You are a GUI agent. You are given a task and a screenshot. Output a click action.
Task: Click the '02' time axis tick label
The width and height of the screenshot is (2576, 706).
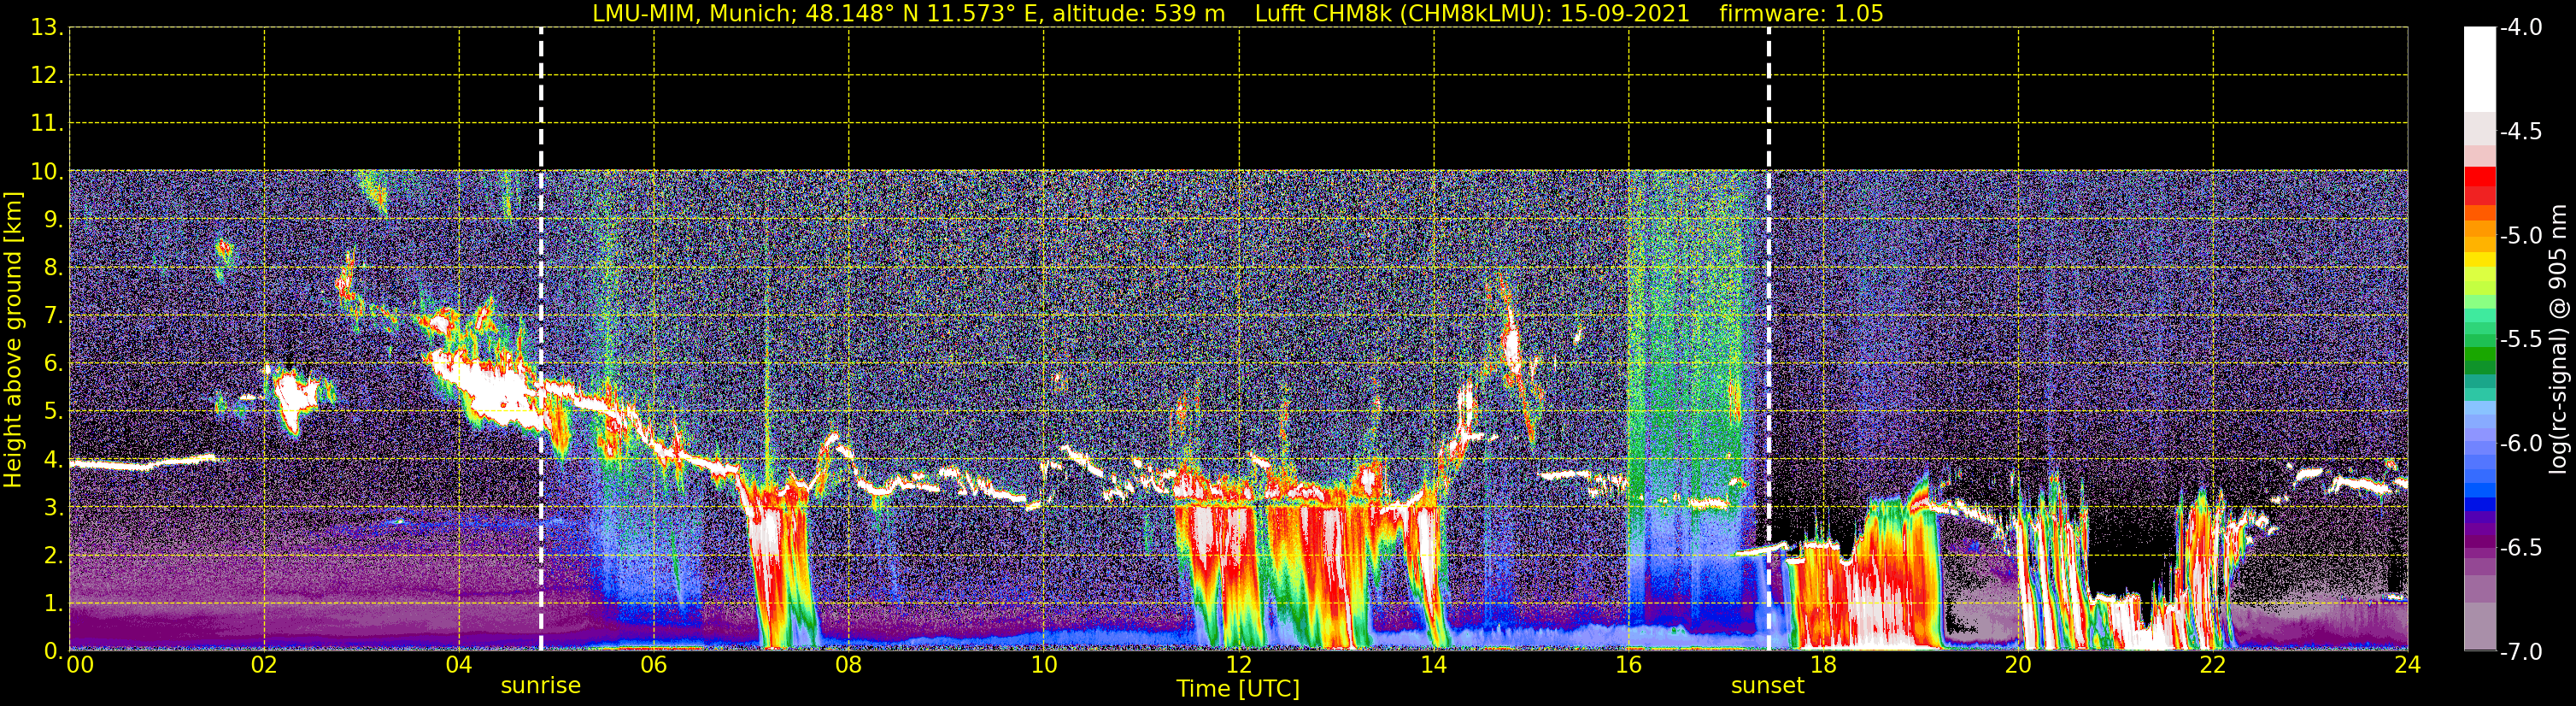pyautogui.click(x=264, y=665)
